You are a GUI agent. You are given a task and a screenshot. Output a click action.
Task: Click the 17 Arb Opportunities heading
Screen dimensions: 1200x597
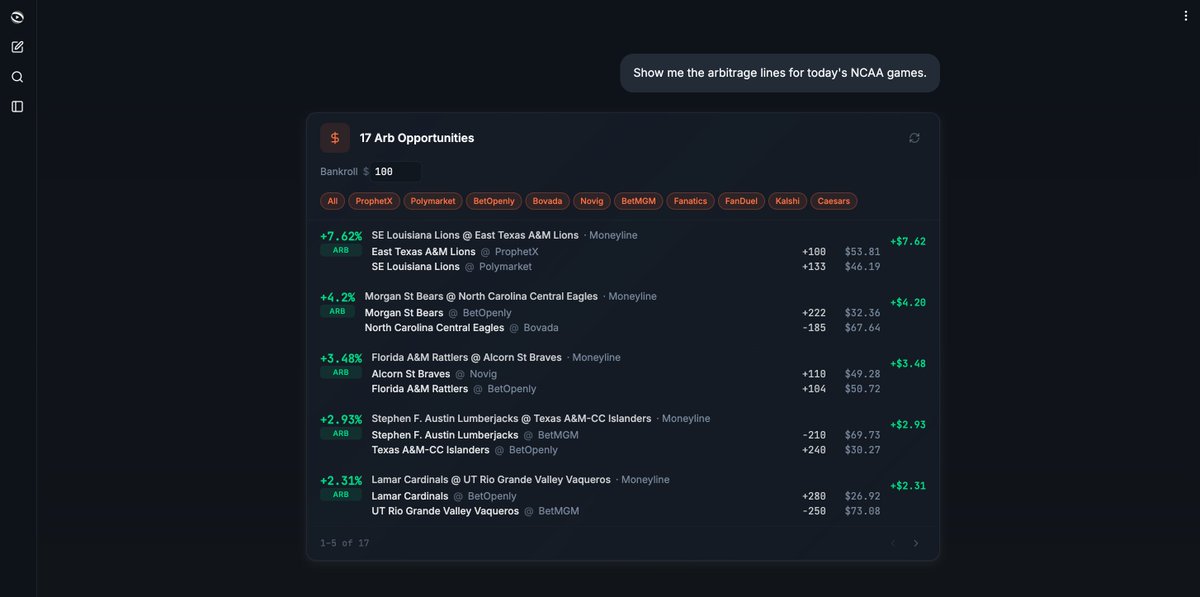point(417,138)
